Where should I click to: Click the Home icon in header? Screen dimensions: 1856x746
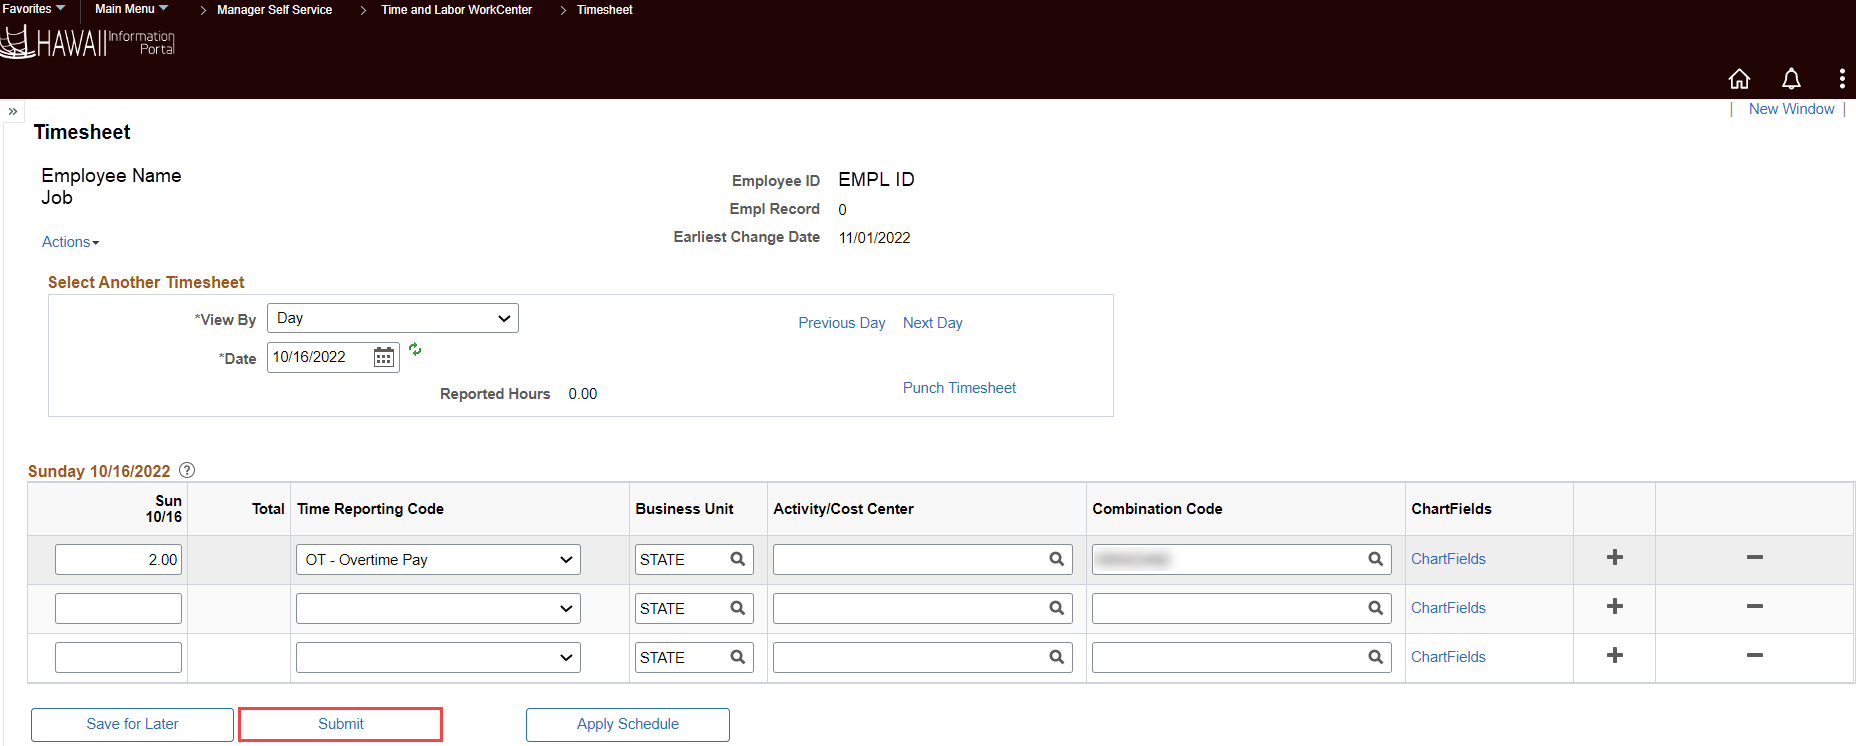[1739, 79]
